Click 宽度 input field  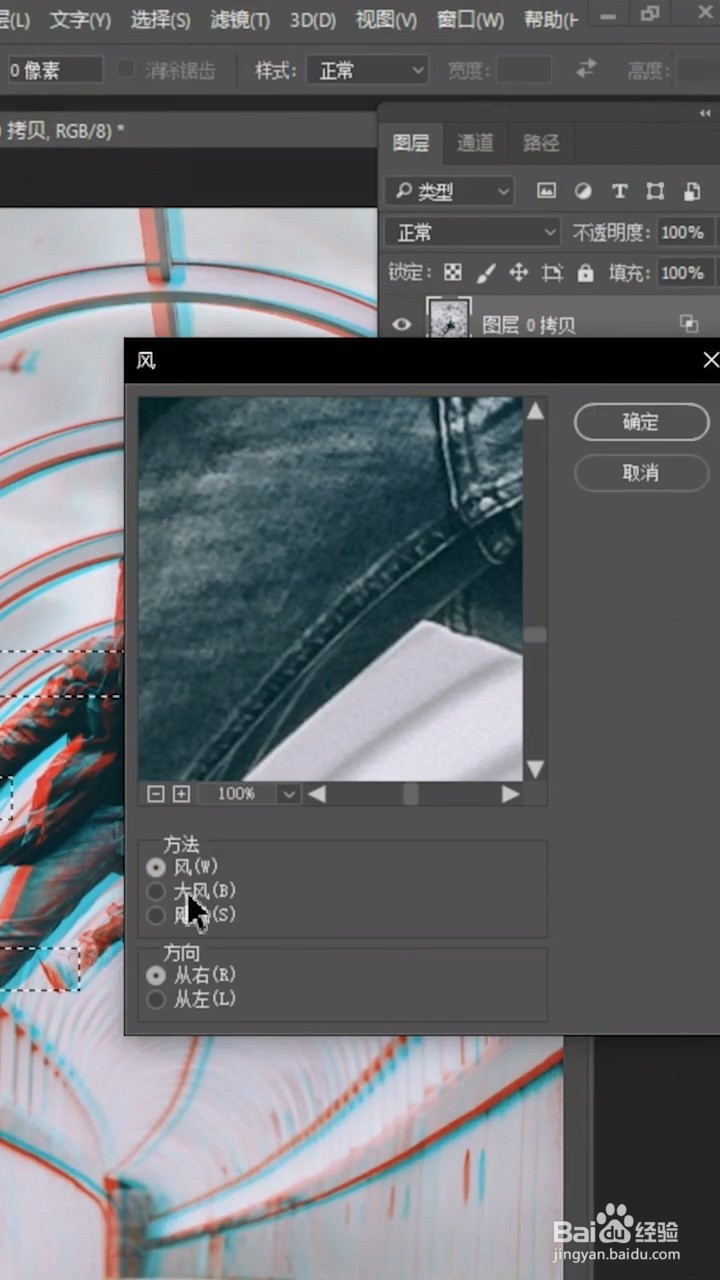(524, 70)
